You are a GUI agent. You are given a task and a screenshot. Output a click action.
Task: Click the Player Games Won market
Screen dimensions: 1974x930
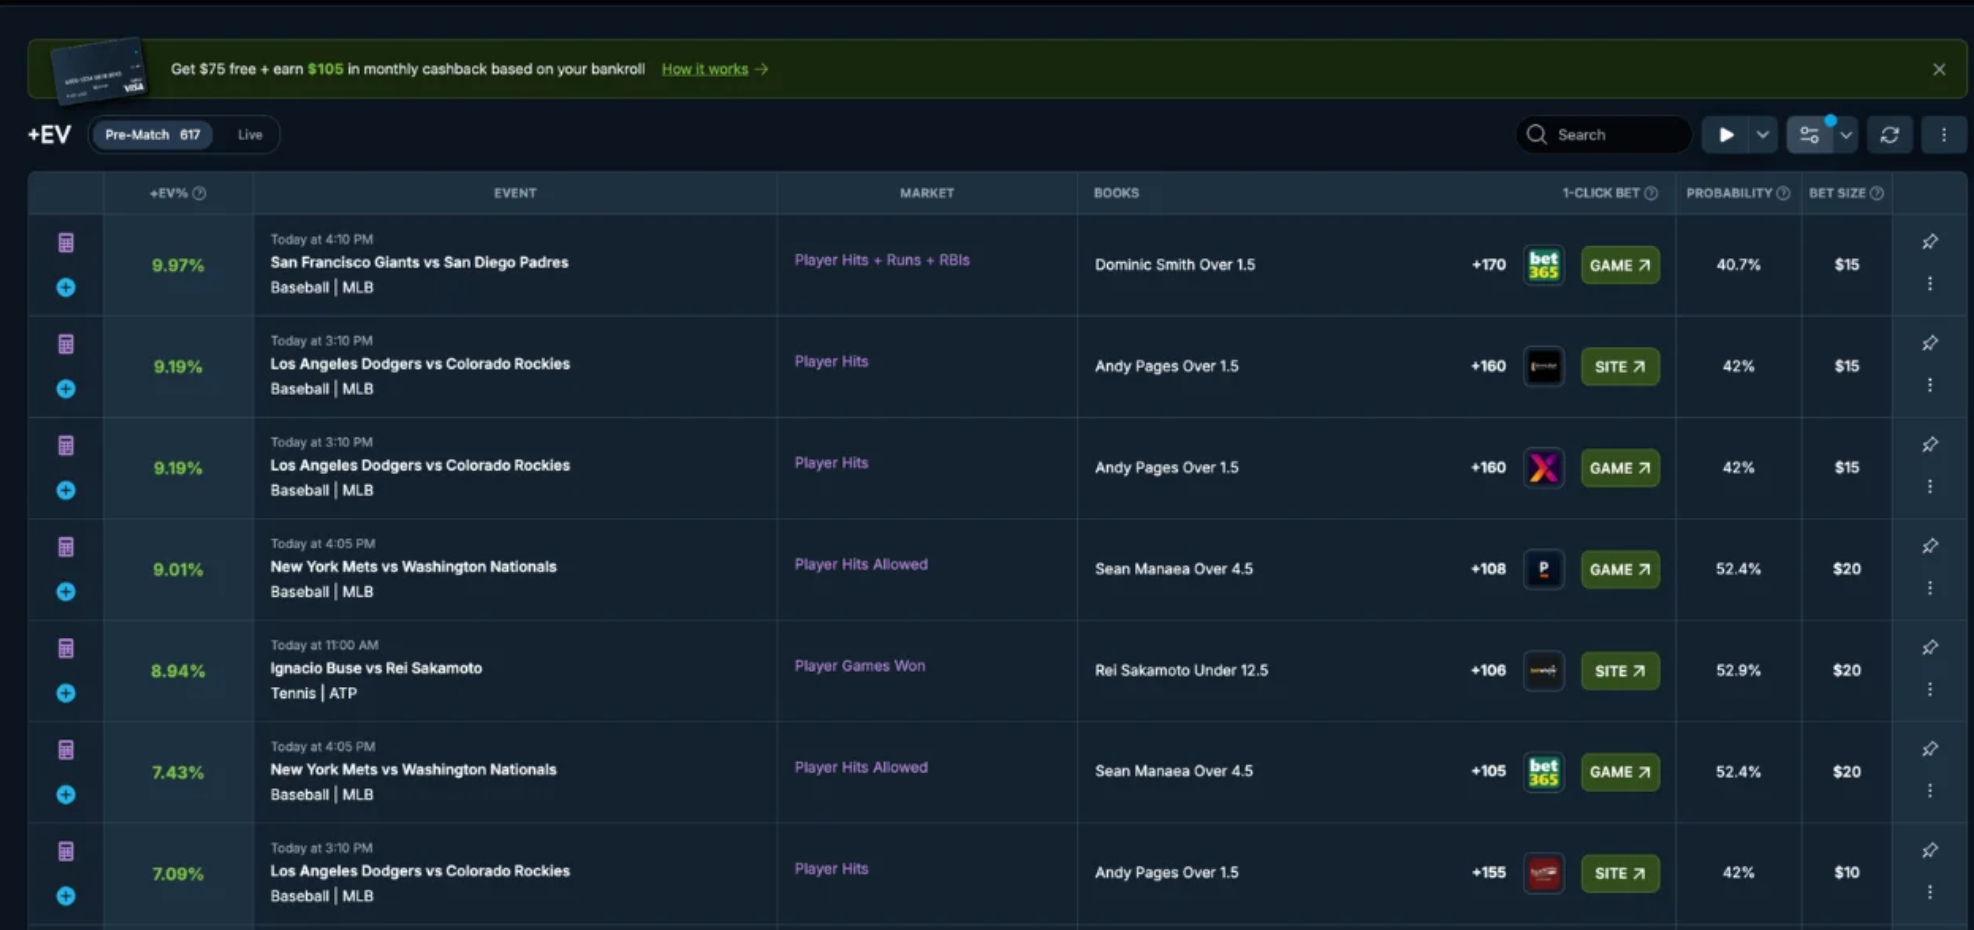pos(859,666)
